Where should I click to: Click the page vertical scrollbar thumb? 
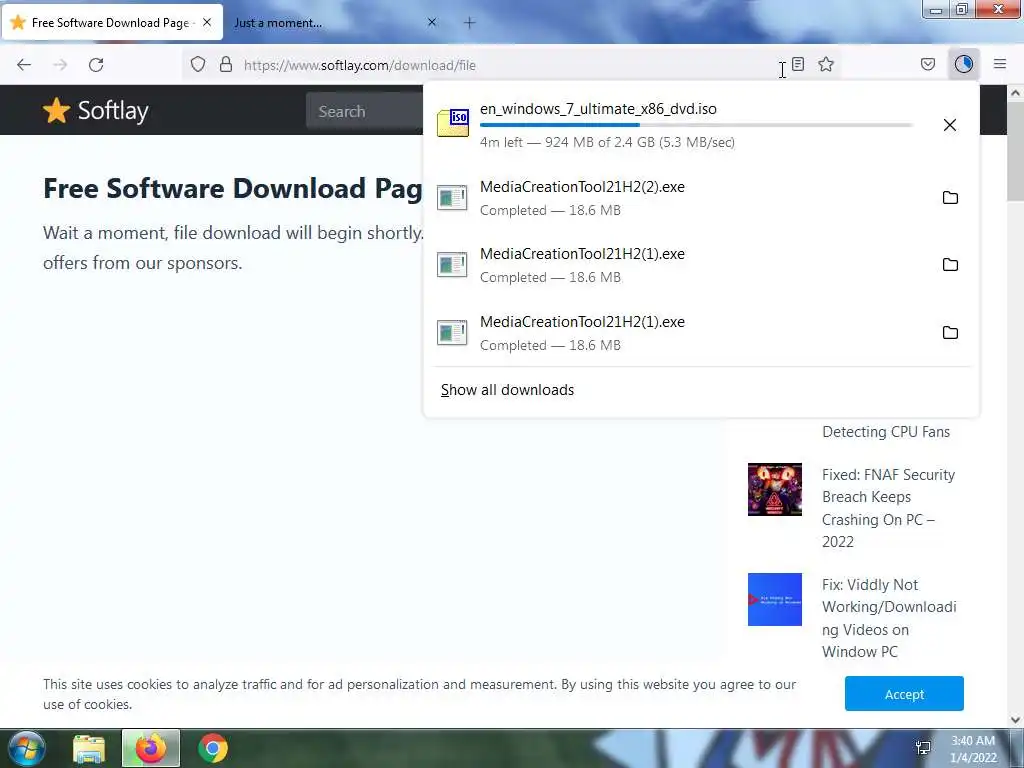pyautogui.click(x=1015, y=152)
